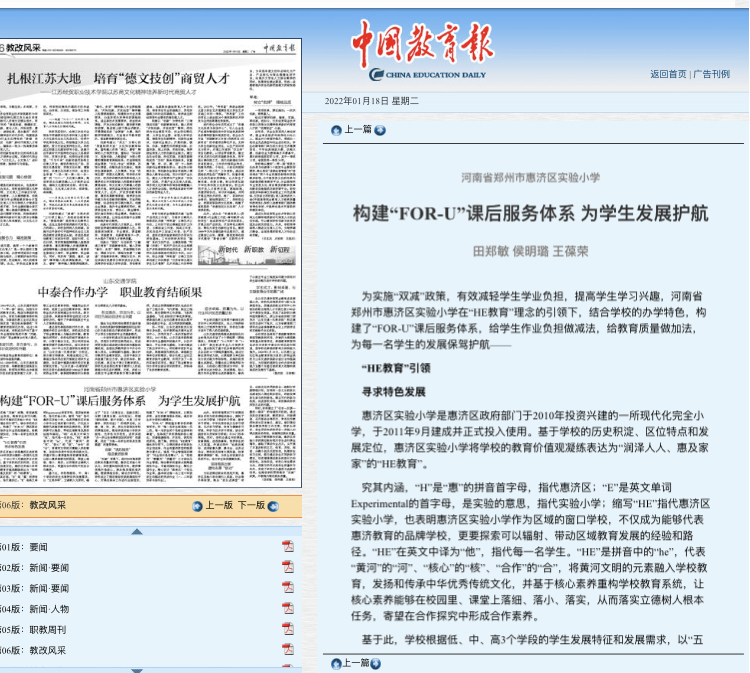Go to the next page via 下一版

[x=252, y=505]
